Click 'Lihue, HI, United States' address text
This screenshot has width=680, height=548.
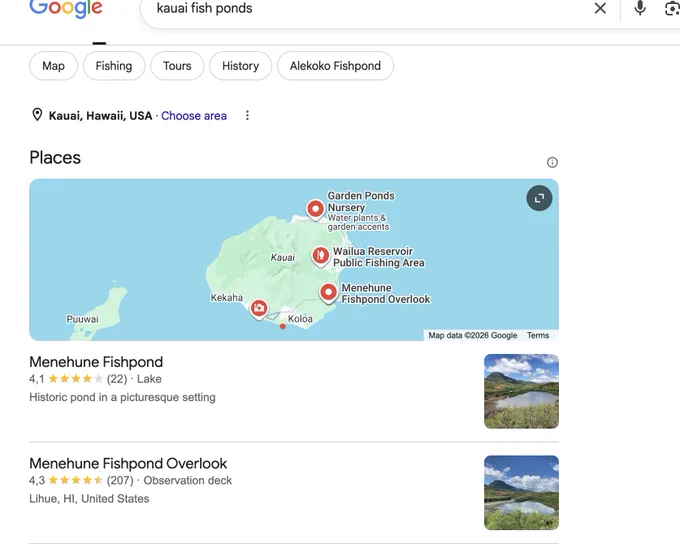89,499
